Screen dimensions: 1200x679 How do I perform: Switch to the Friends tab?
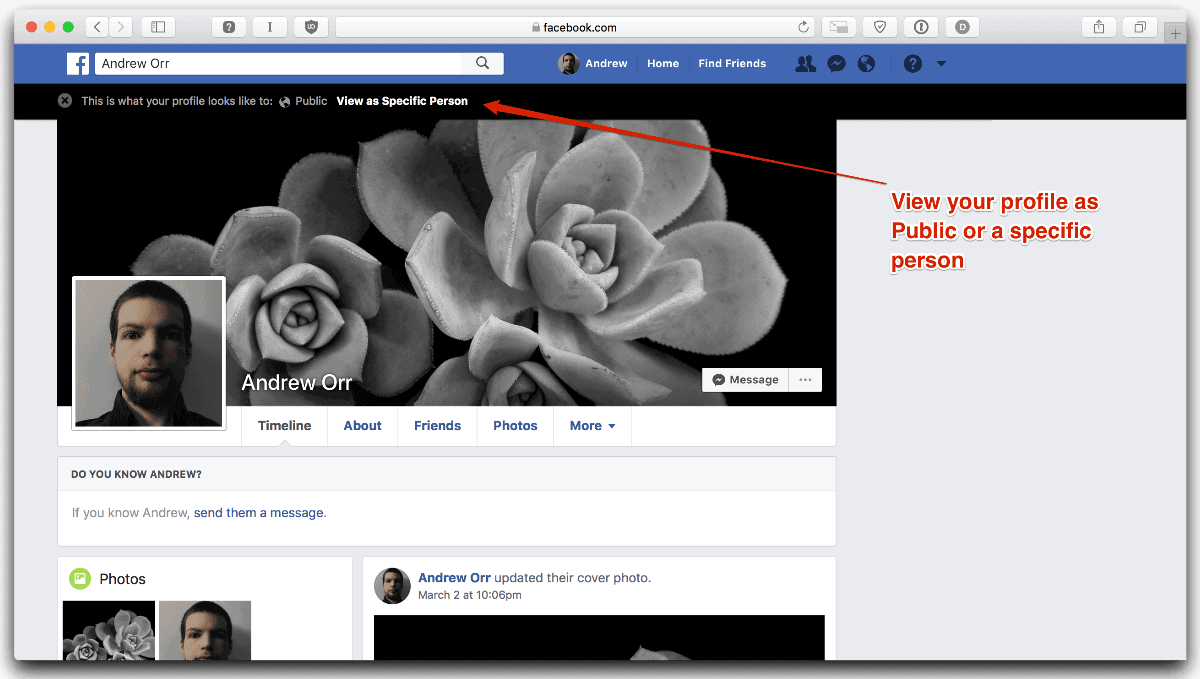437,426
